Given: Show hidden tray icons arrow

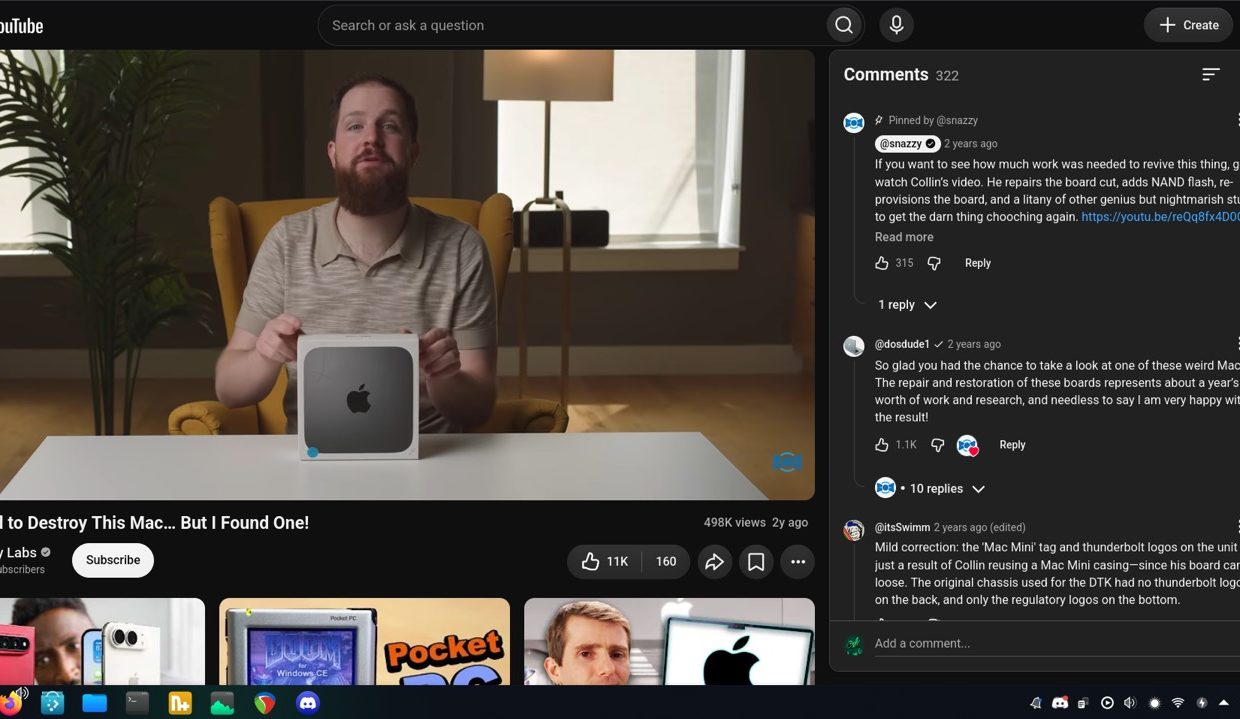Looking at the screenshot, I should pos(1224,703).
